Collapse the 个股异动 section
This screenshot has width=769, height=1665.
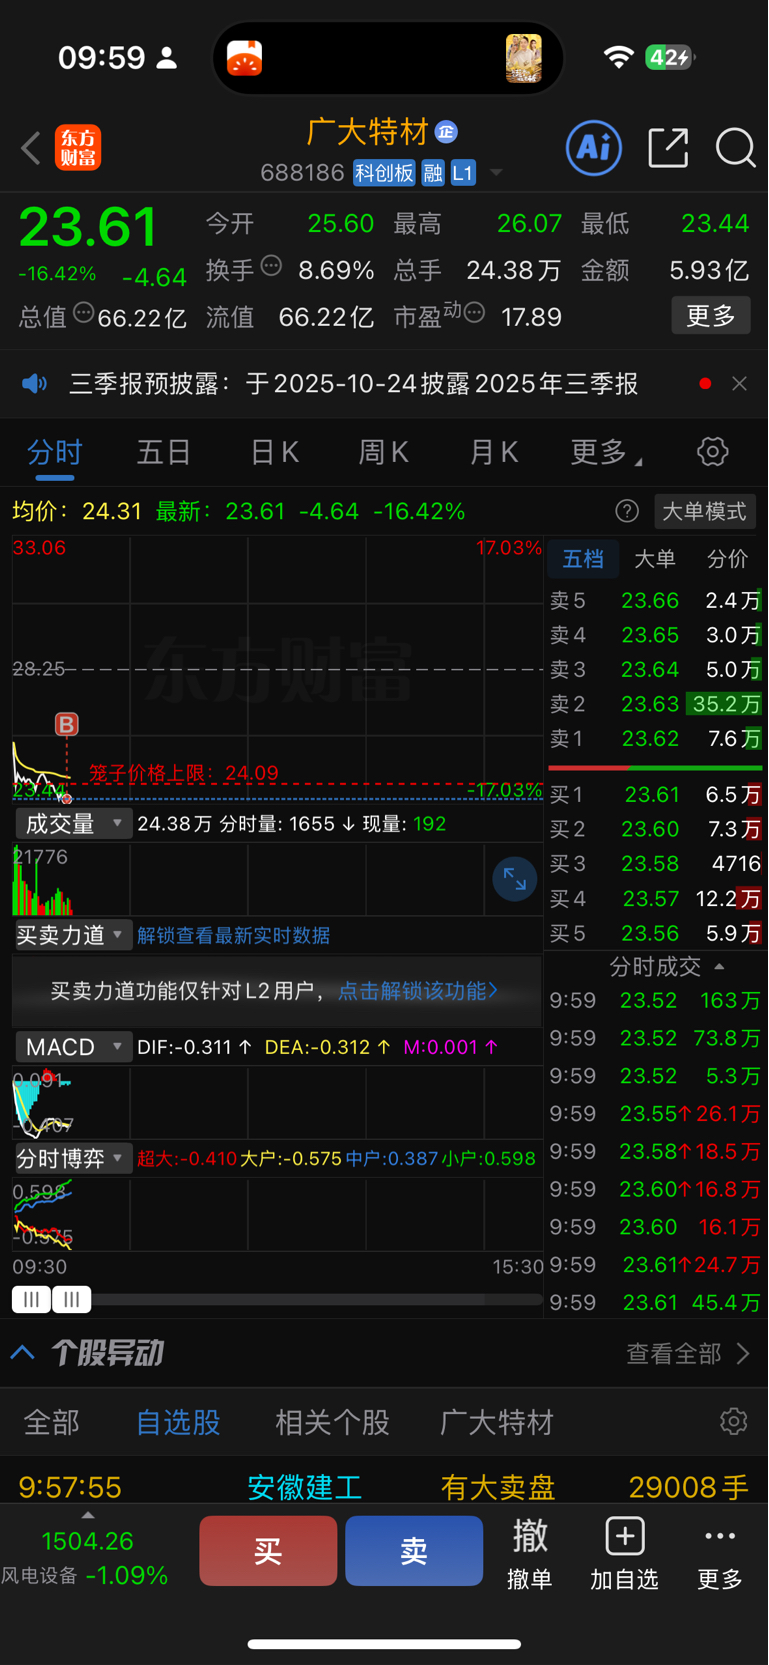point(23,1353)
